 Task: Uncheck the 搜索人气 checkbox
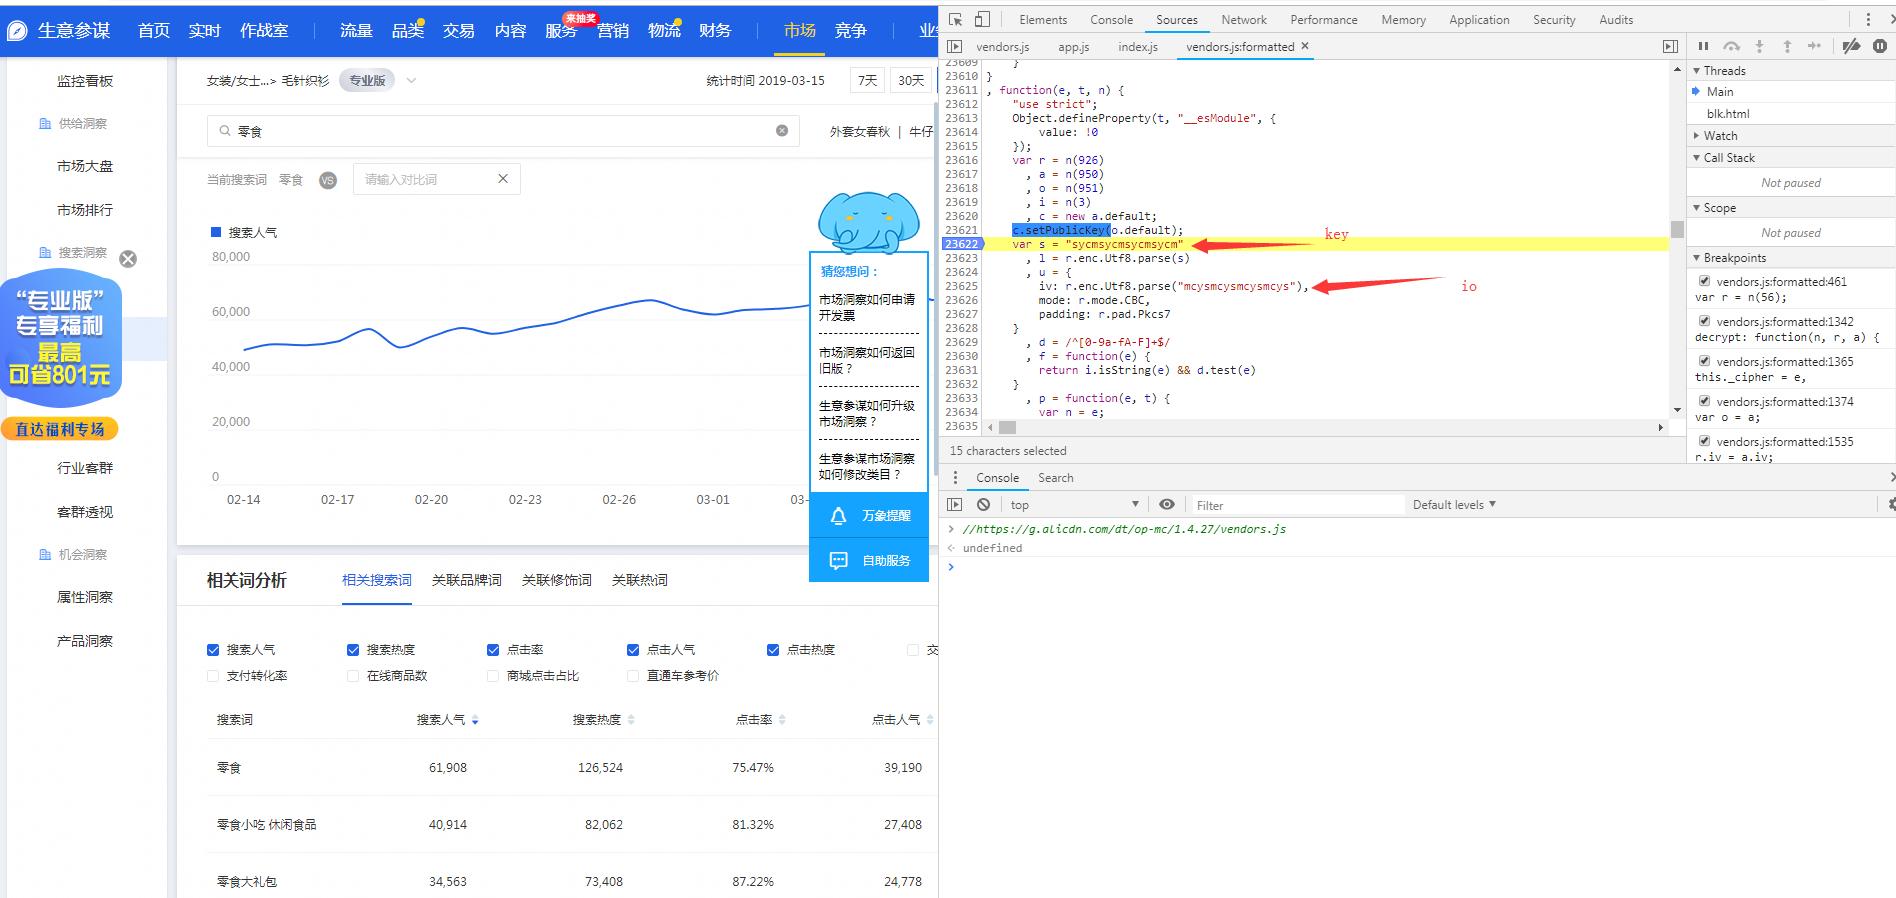pos(213,650)
